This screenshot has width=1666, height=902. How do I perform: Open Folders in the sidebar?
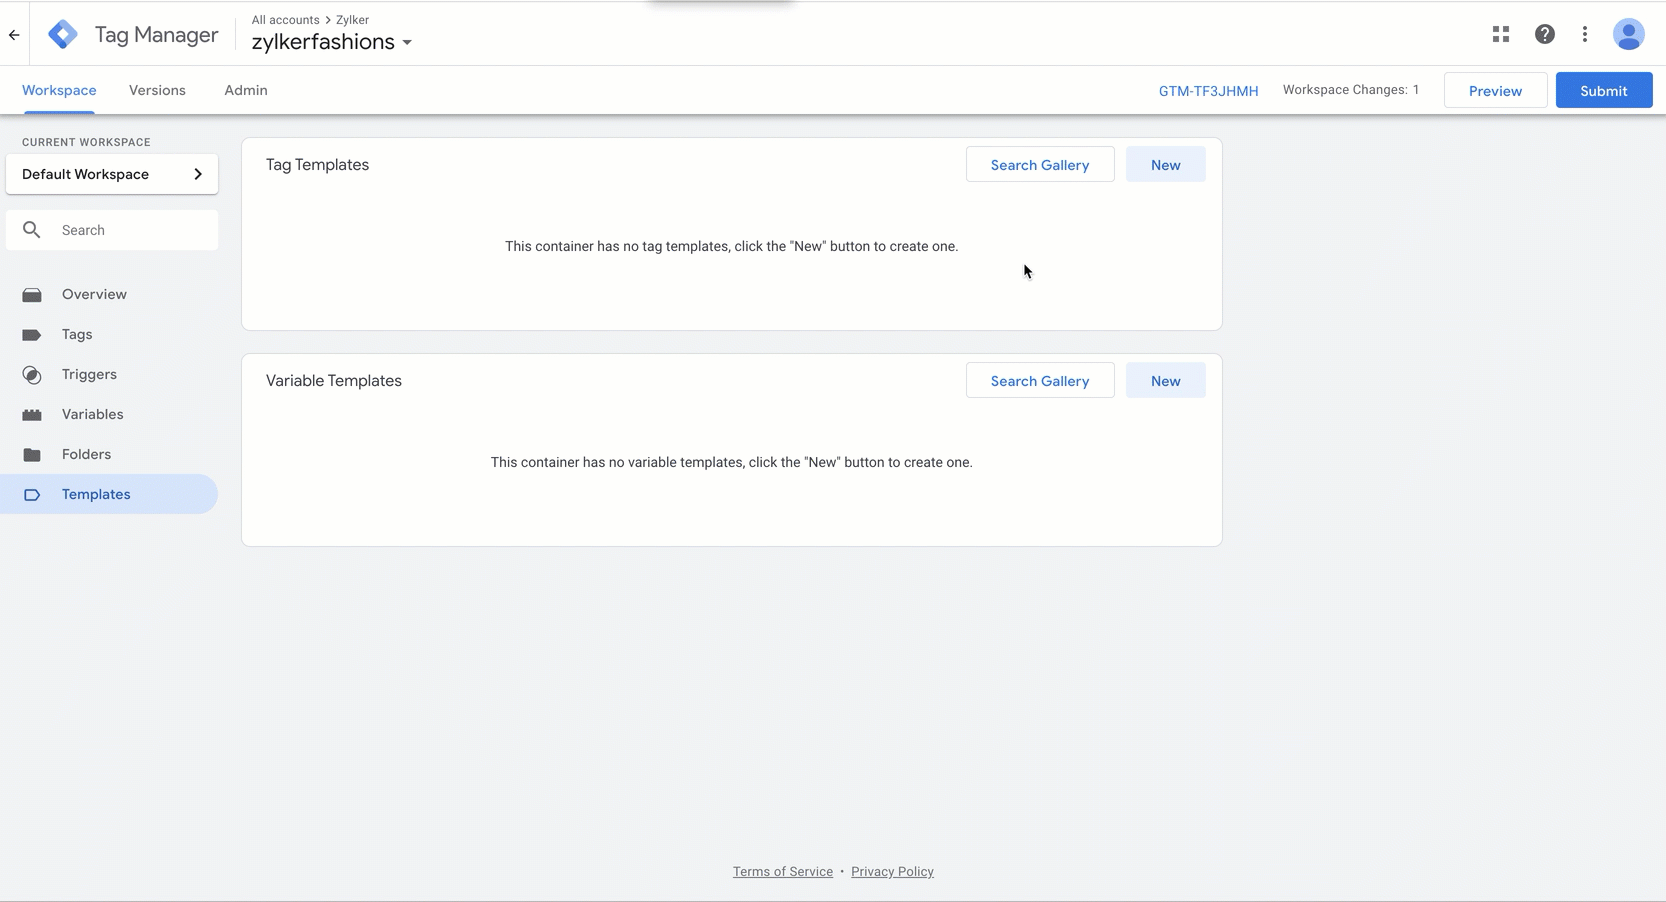coord(109,454)
